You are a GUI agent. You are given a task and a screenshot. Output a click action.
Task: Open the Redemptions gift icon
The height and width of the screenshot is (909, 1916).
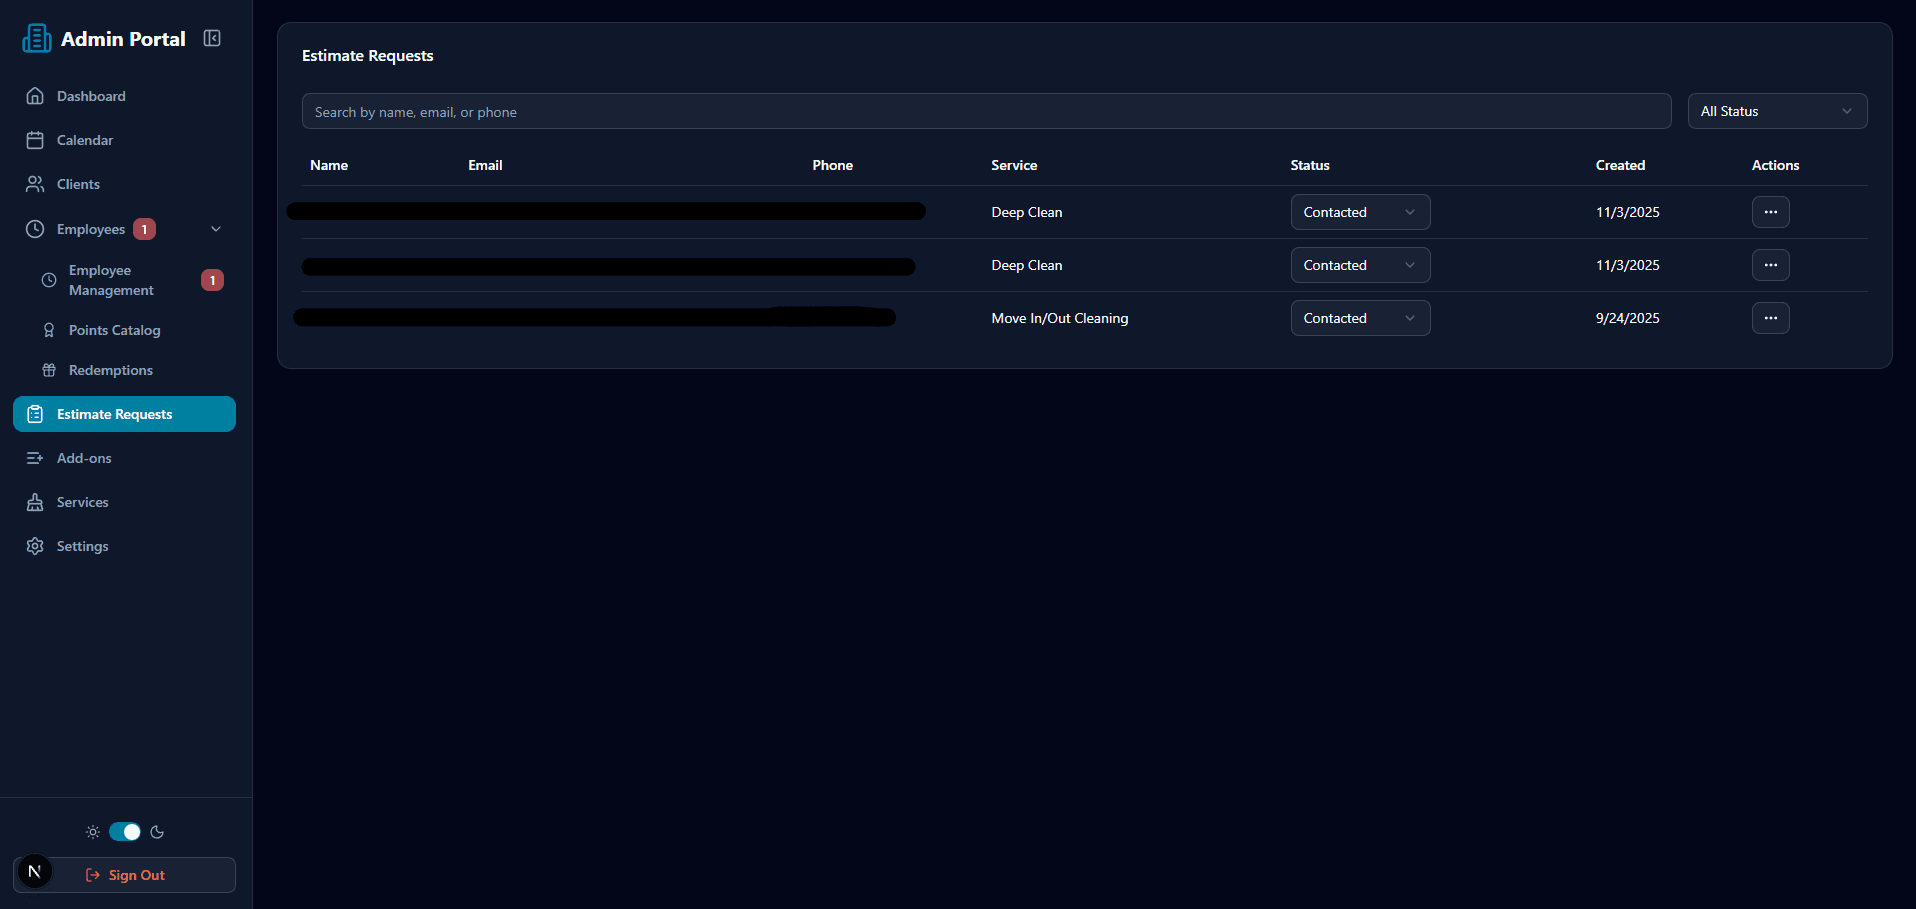[49, 370]
